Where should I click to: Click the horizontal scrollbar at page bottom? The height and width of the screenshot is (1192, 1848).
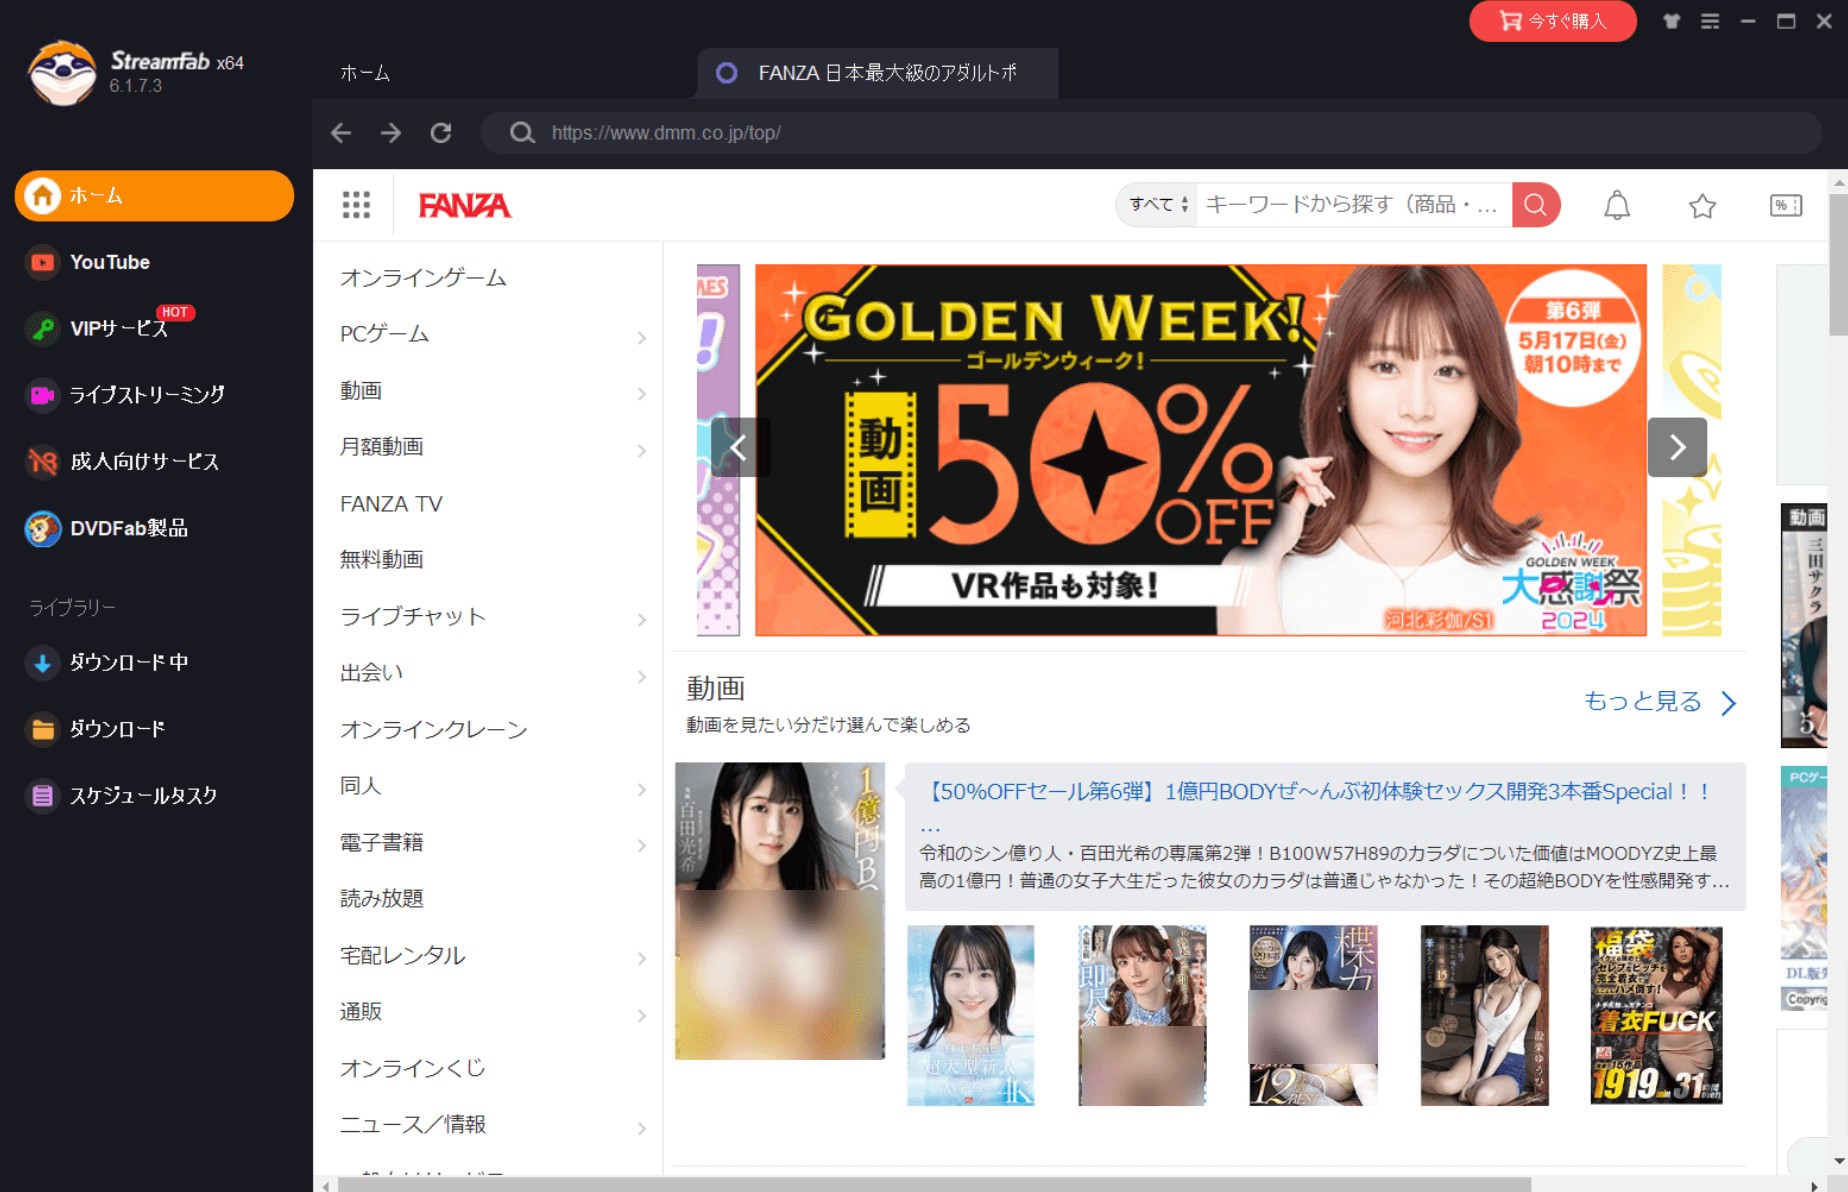[934, 1184]
